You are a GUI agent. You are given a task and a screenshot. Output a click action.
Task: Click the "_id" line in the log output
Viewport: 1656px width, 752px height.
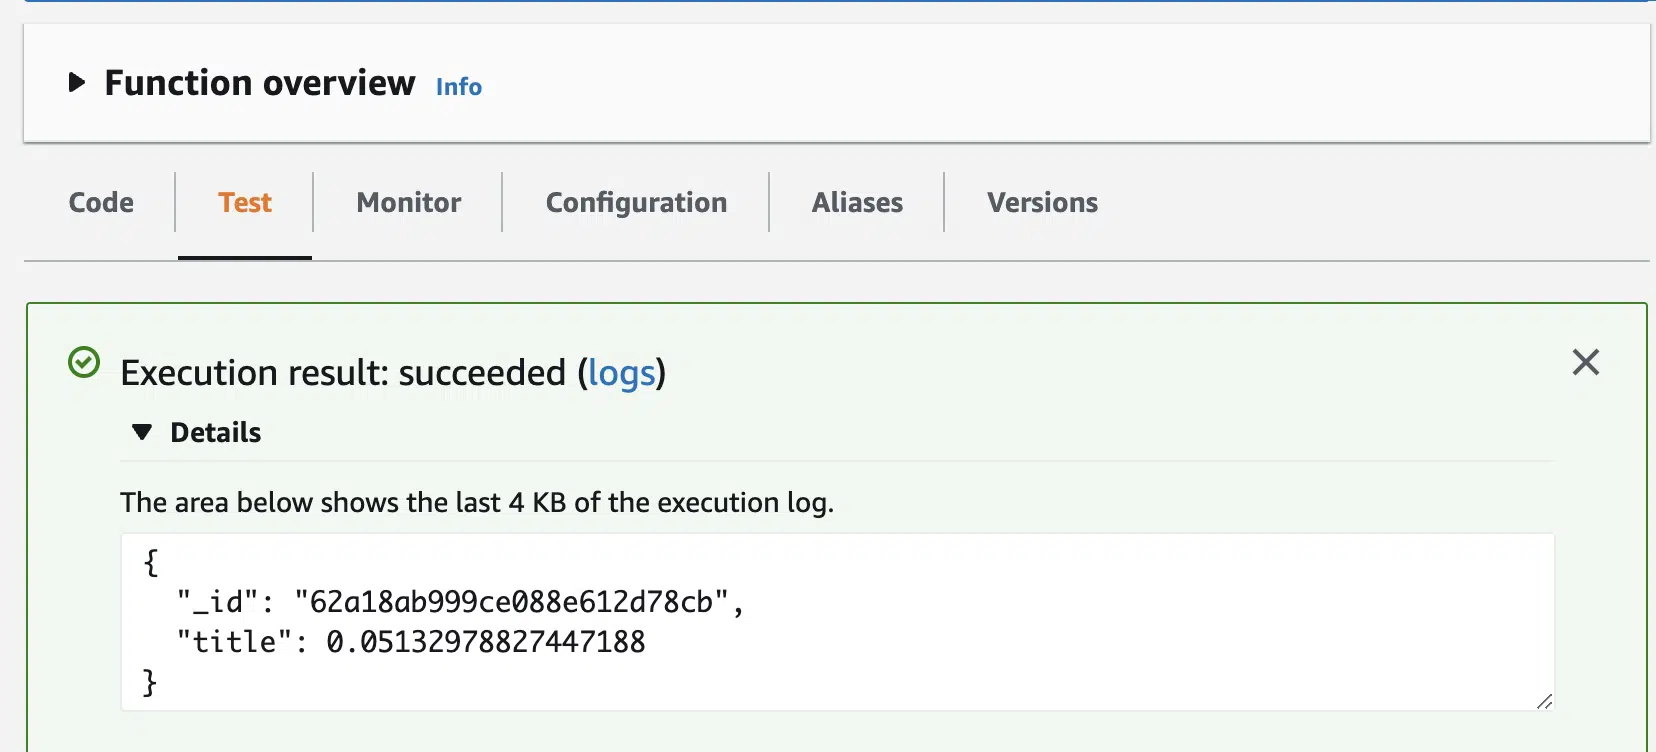coord(460,602)
